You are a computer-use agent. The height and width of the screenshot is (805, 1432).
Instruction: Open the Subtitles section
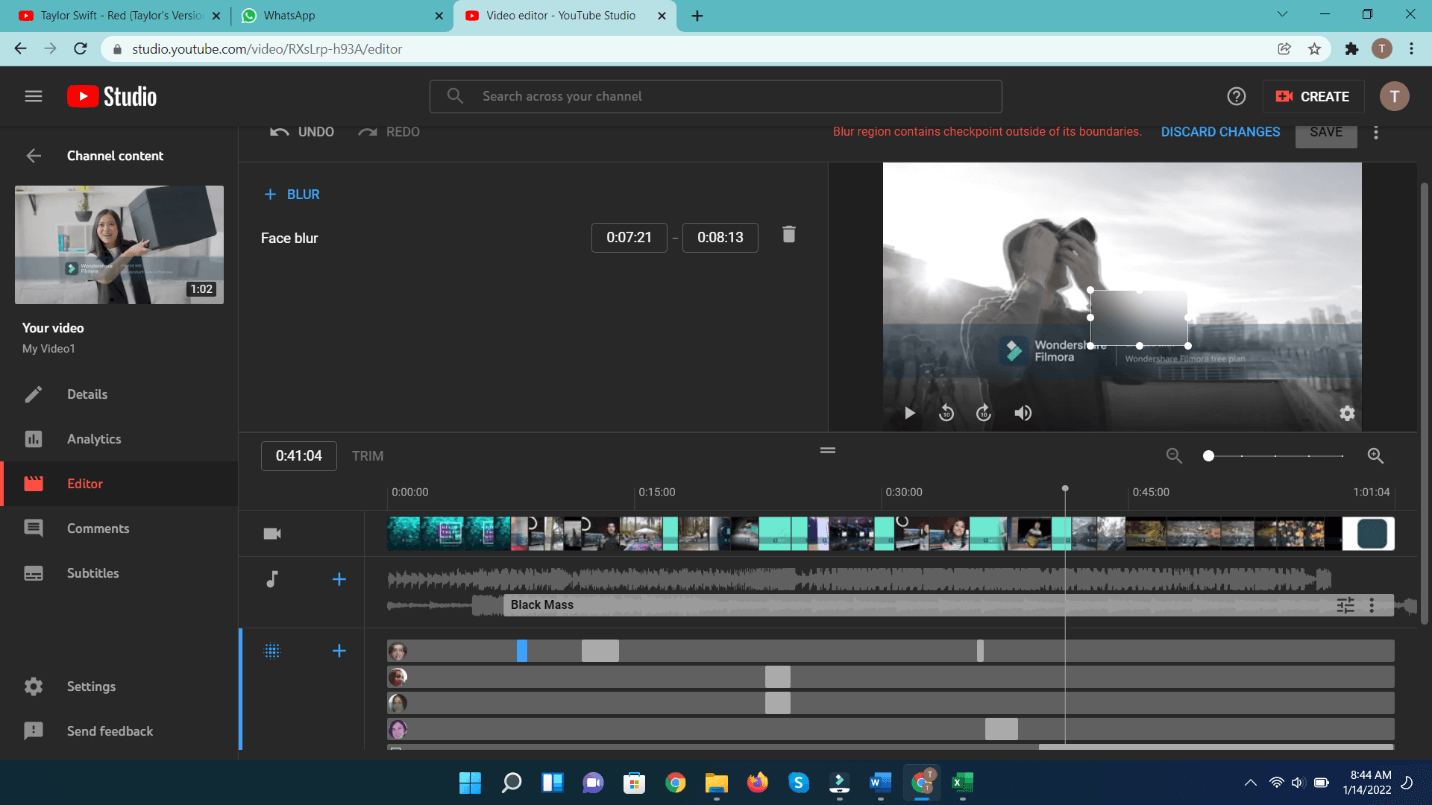tap(119, 573)
